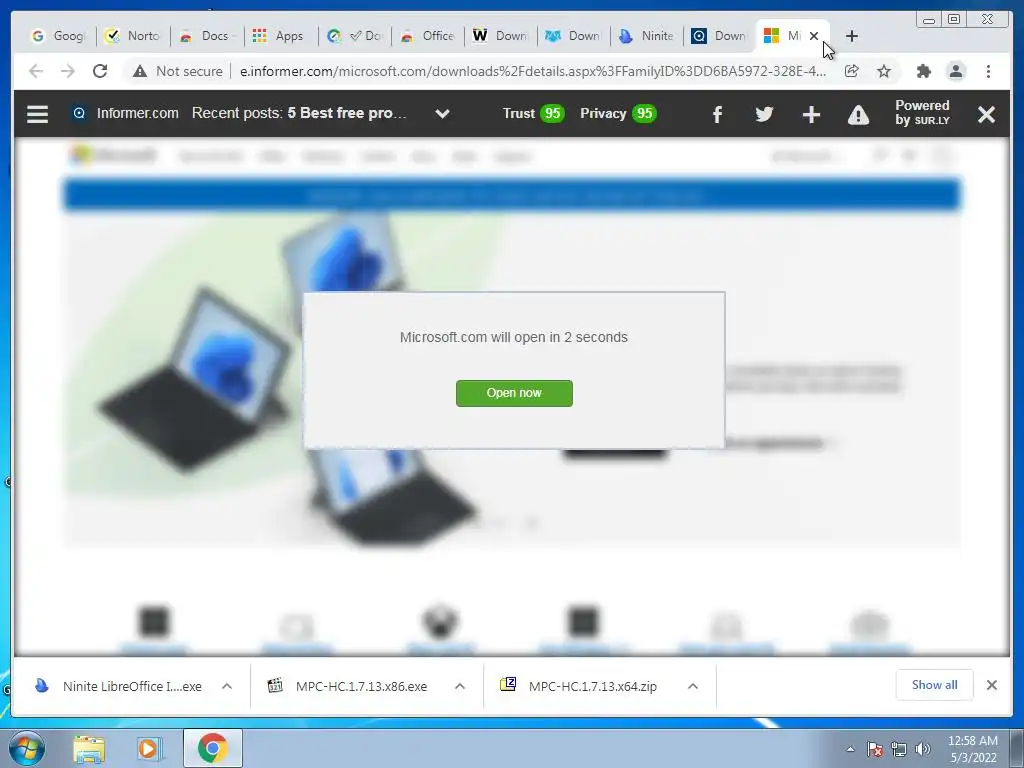The height and width of the screenshot is (768, 1024).
Task: Expand options for Ninite LibreOffice download
Action: pos(227,686)
